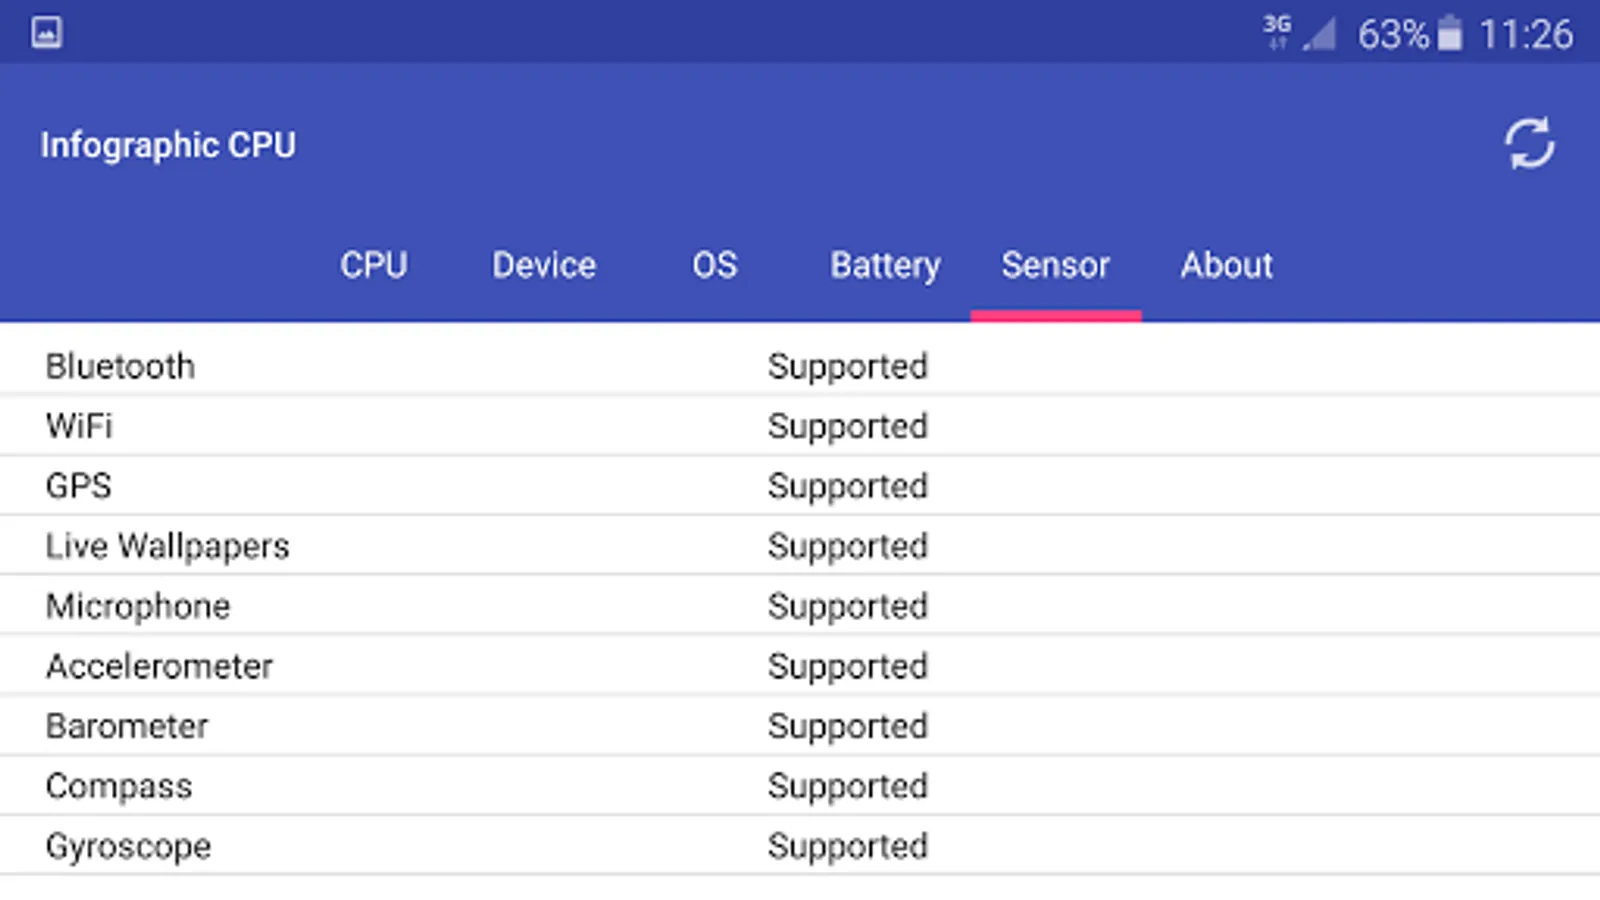Tap the Microphone row
Screen dimensions: 1600x900
pyautogui.click(x=138, y=606)
